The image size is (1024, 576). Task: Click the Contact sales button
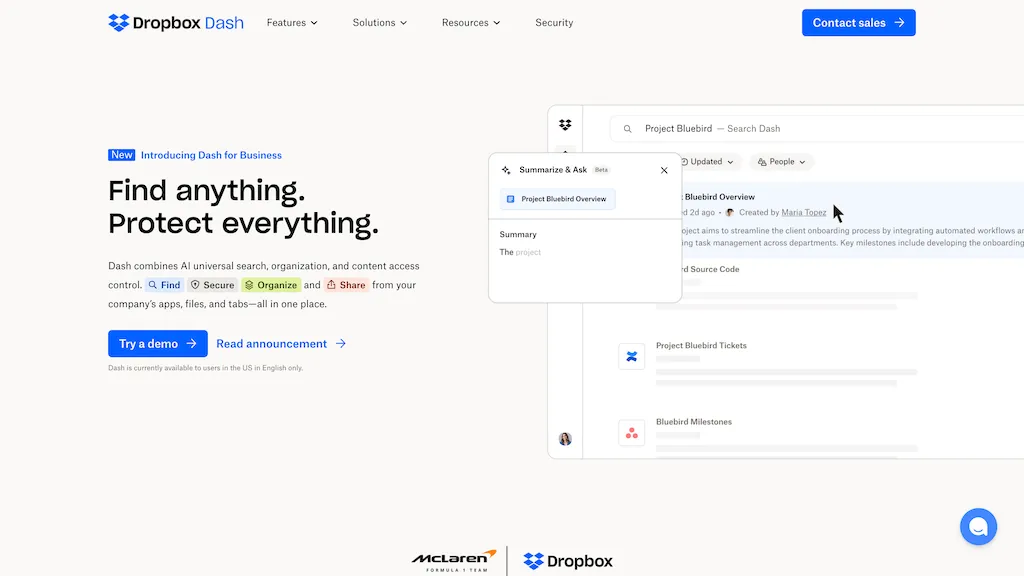(858, 22)
